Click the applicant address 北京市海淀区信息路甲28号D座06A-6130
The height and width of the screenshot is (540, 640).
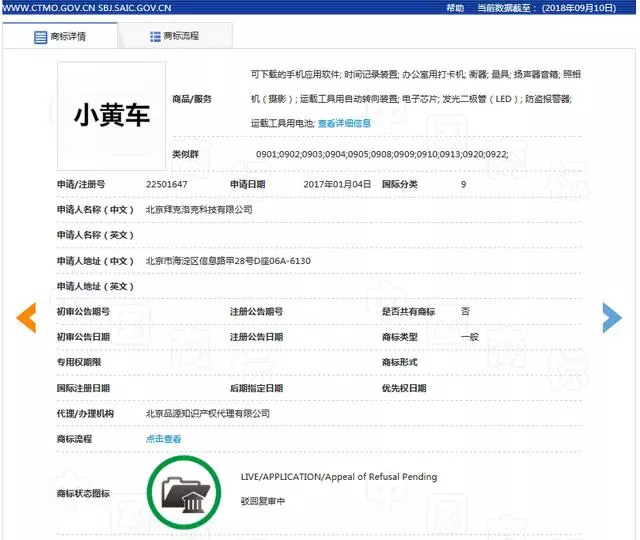click(x=228, y=261)
